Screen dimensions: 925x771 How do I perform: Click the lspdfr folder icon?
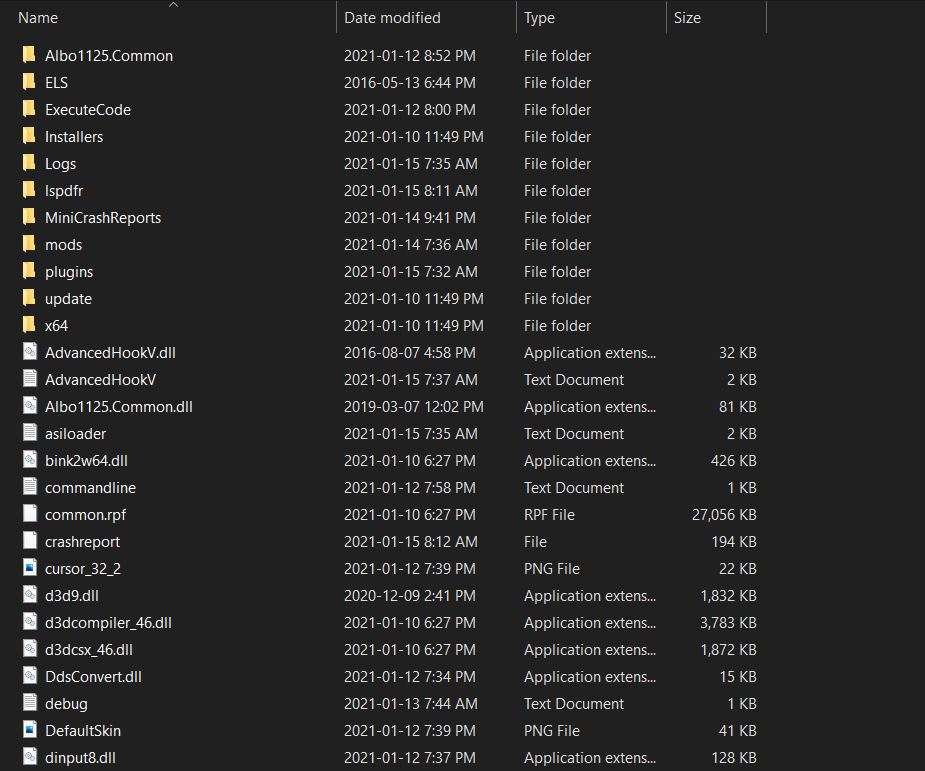click(28, 190)
